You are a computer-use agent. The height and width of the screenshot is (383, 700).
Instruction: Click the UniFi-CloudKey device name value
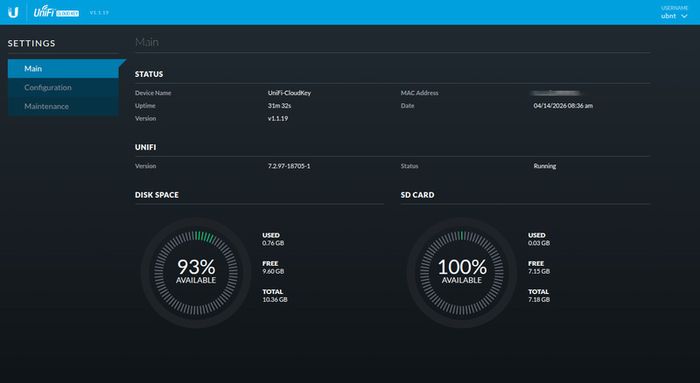point(289,93)
